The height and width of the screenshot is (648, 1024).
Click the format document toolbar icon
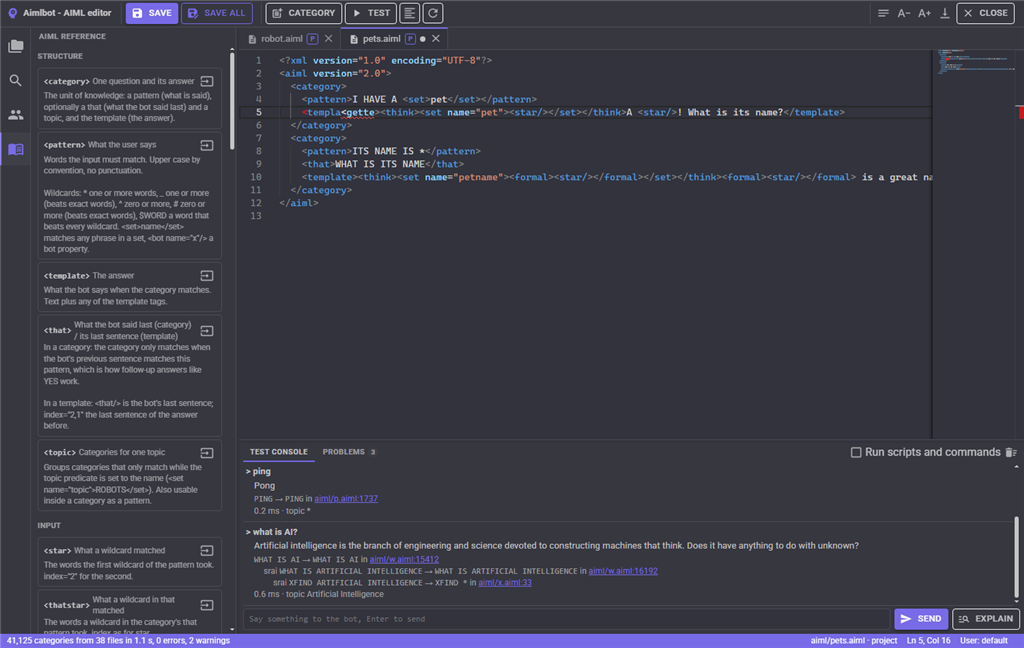pyautogui.click(x=409, y=13)
